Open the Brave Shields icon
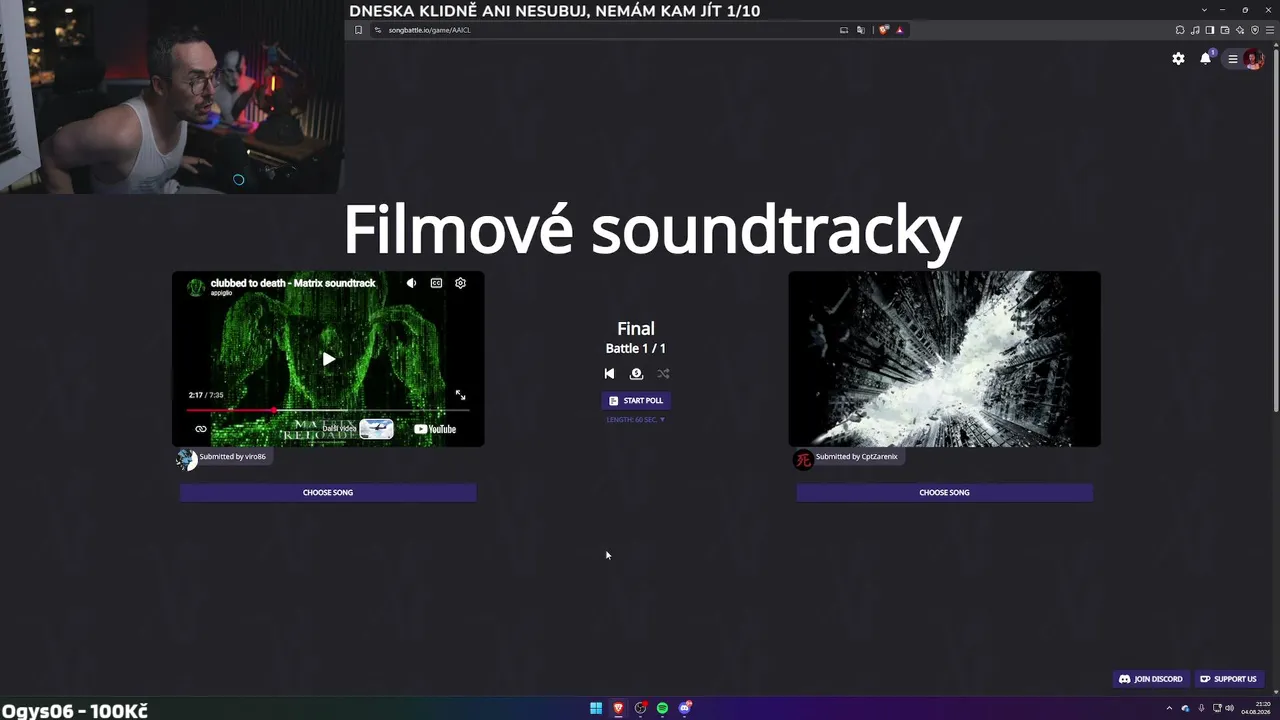 (x=883, y=30)
